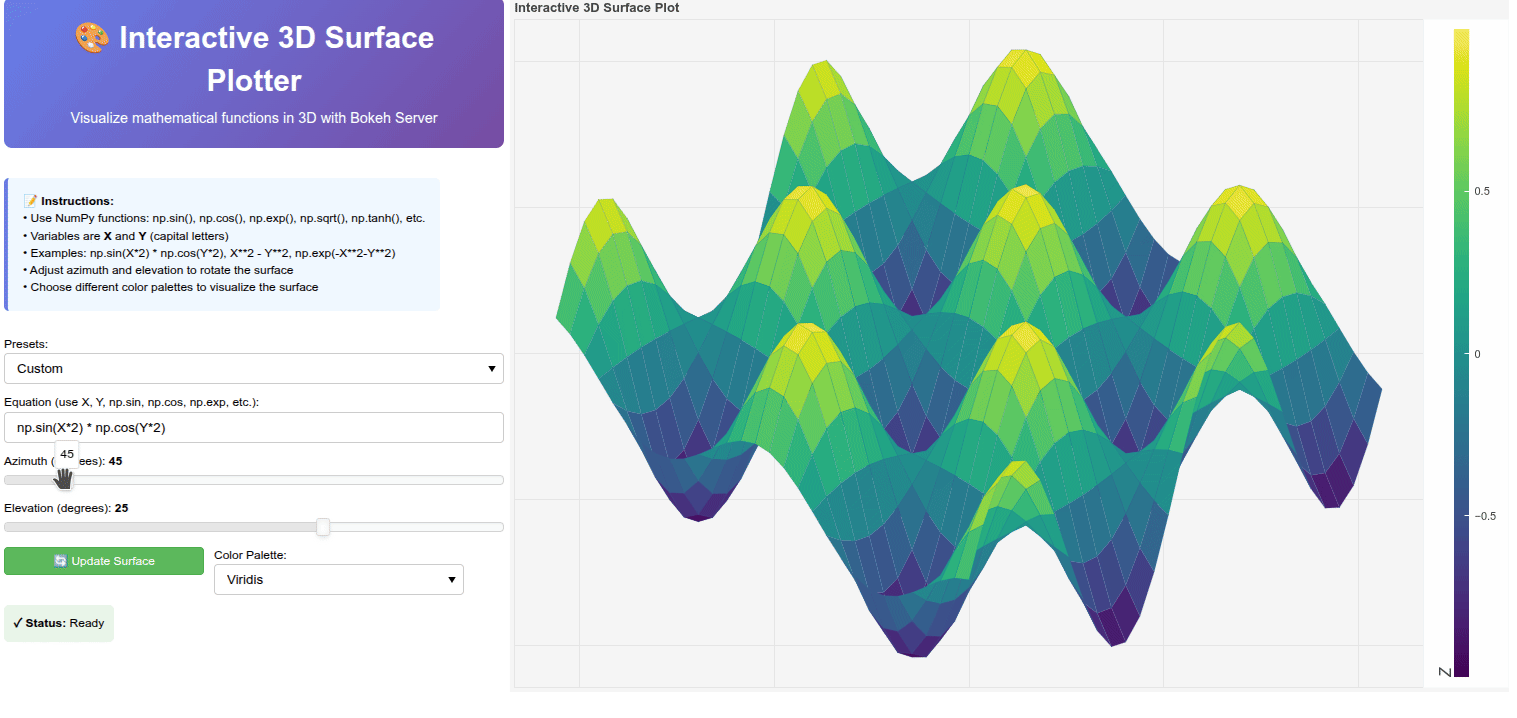Image resolution: width=1517 pixels, height=718 pixels.
Task: Click the 0.5 tick label on colorbar
Action: point(1482,191)
